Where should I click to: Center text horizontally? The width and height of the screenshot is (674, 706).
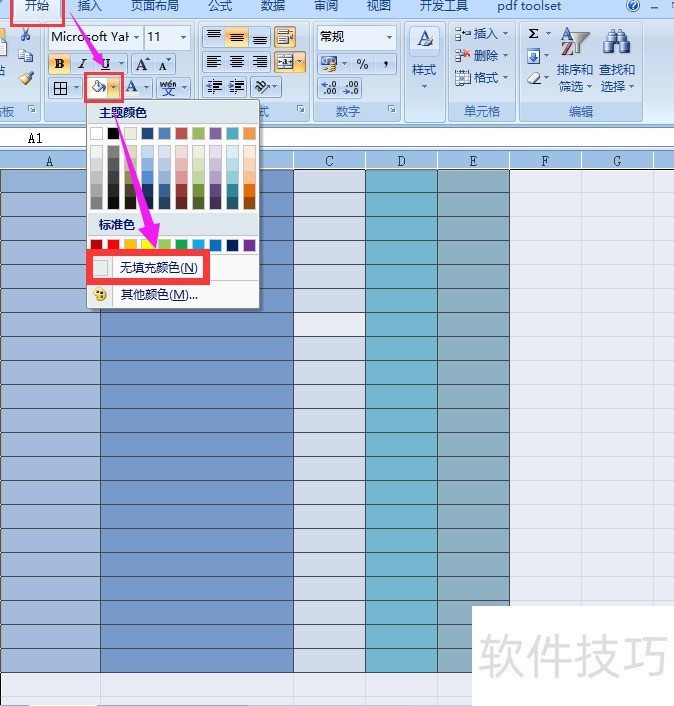tap(236, 62)
